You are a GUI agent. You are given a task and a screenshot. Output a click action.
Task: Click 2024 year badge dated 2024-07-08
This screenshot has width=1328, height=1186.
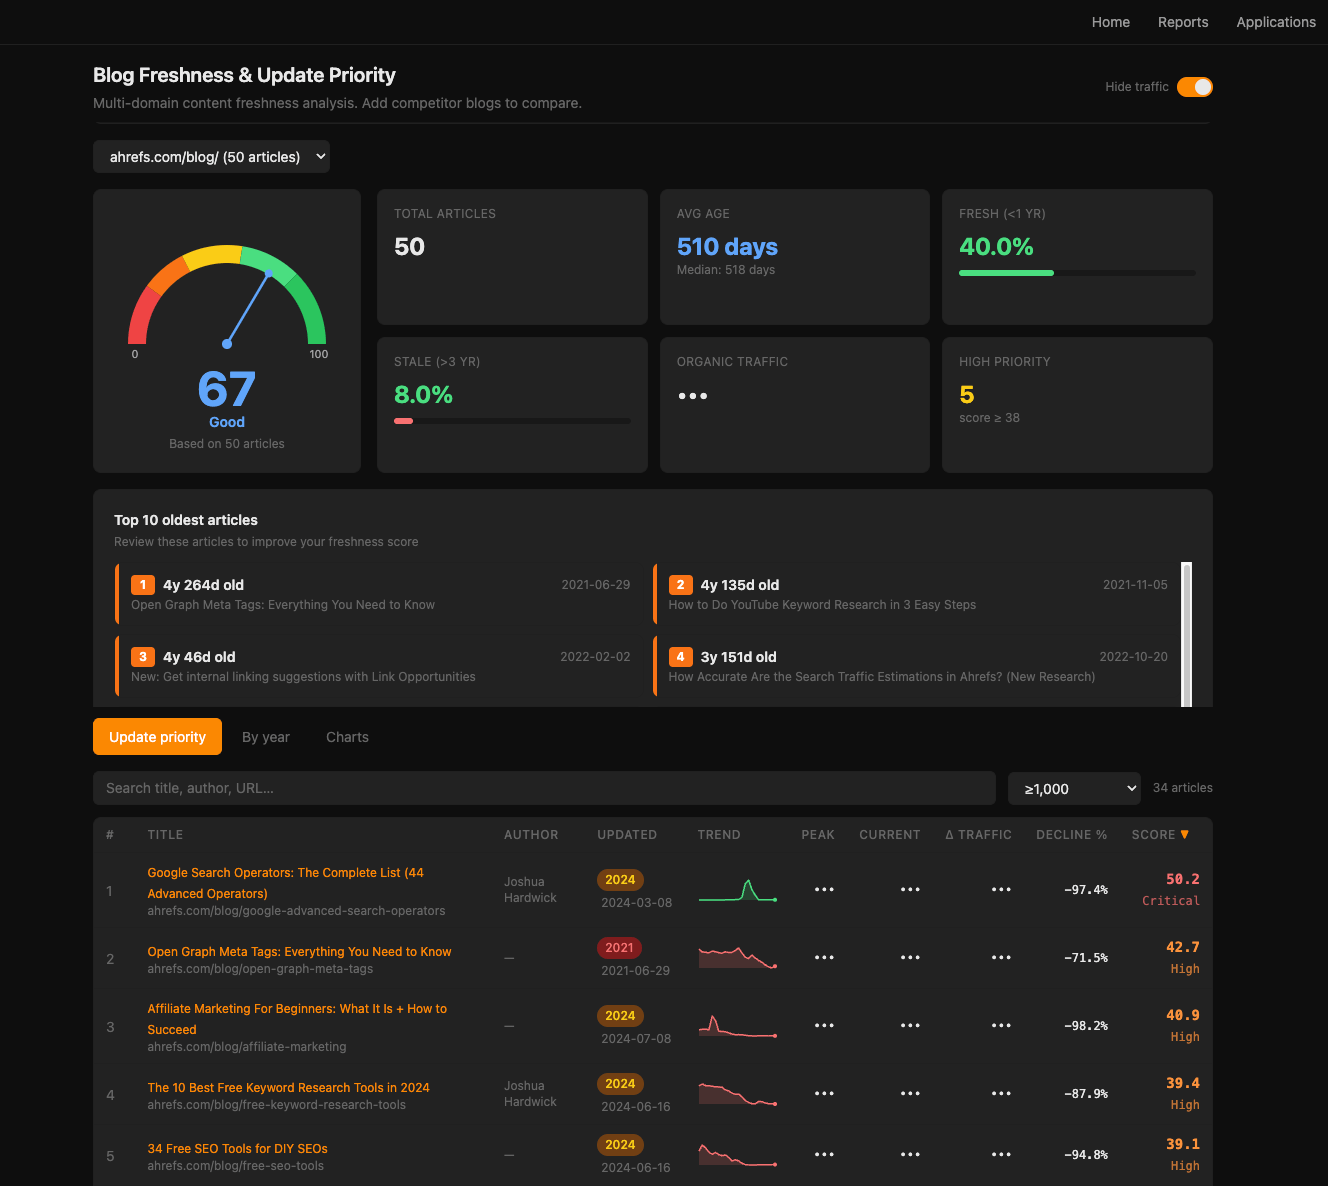click(620, 1016)
